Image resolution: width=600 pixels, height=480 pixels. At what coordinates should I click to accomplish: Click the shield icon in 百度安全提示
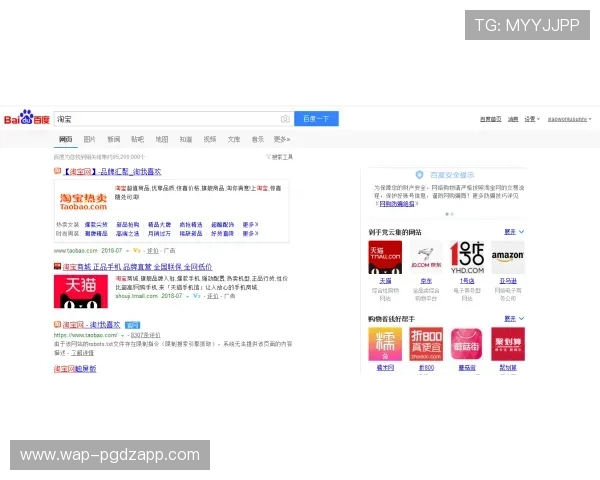click(419, 175)
